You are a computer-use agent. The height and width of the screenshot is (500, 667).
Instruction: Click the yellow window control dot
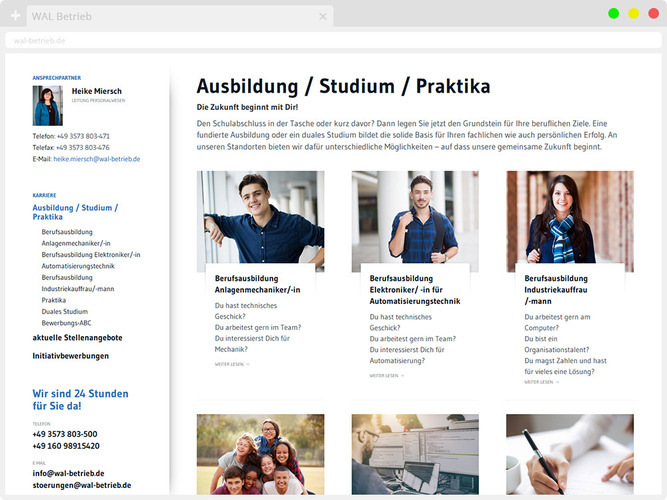click(633, 13)
